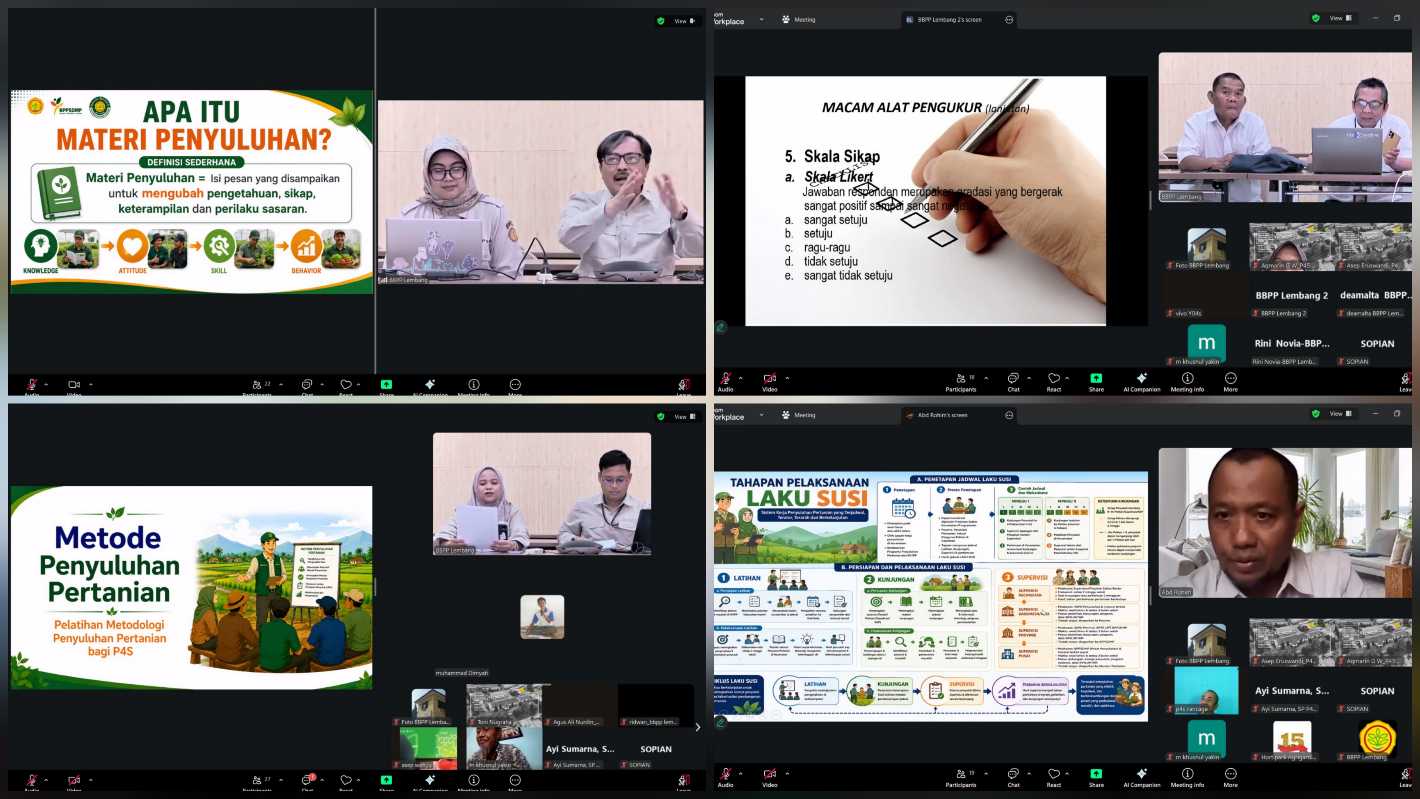This screenshot has width=1420, height=799.
Task: Open React heart icon in the Skala Sikap window
Action: (x=1054, y=380)
